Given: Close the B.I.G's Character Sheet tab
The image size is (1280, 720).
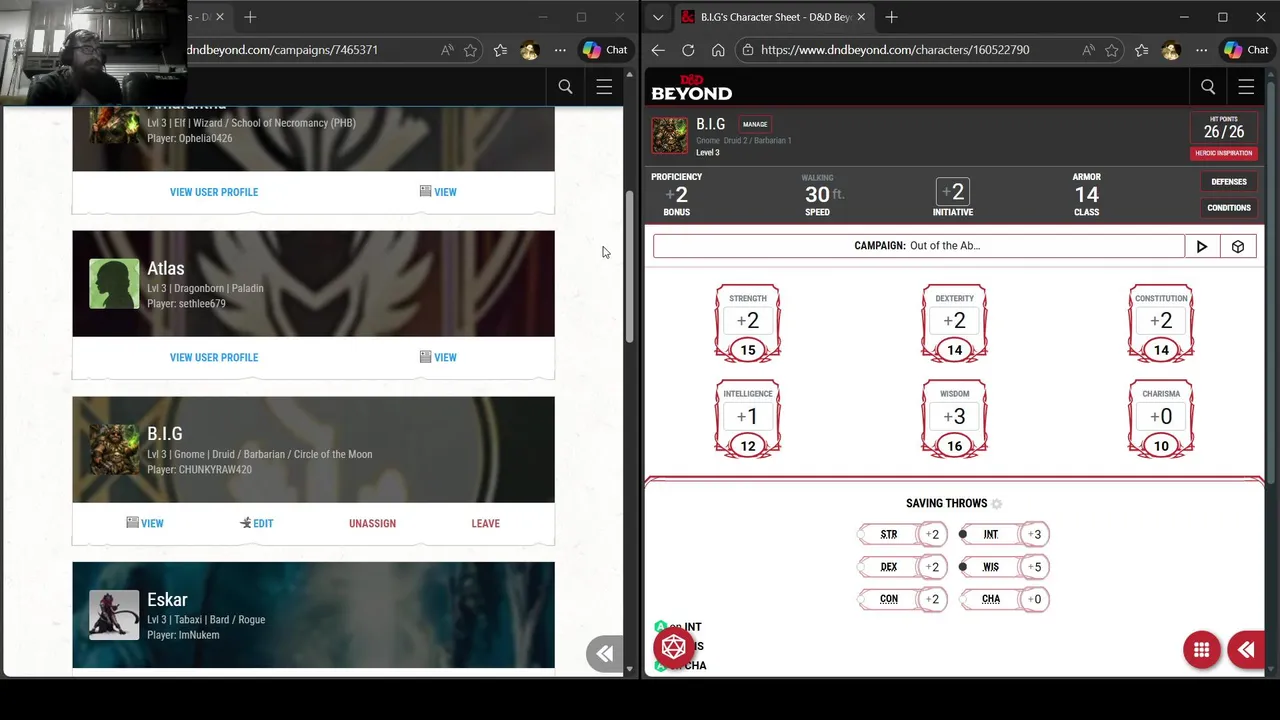Looking at the screenshot, I should (x=861, y=17).
